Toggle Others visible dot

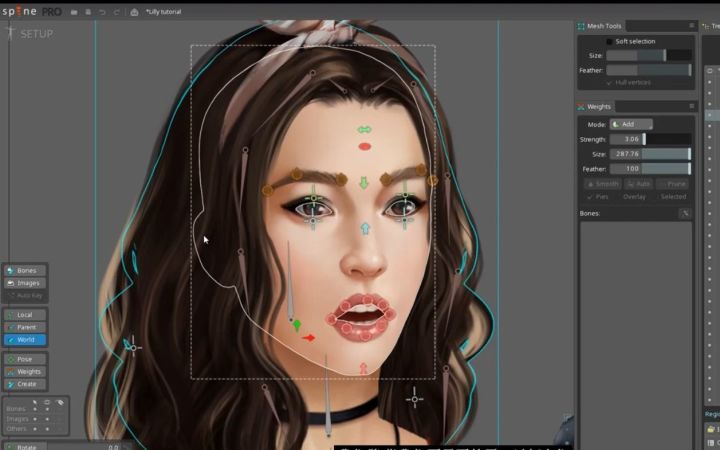pos(47,429)
